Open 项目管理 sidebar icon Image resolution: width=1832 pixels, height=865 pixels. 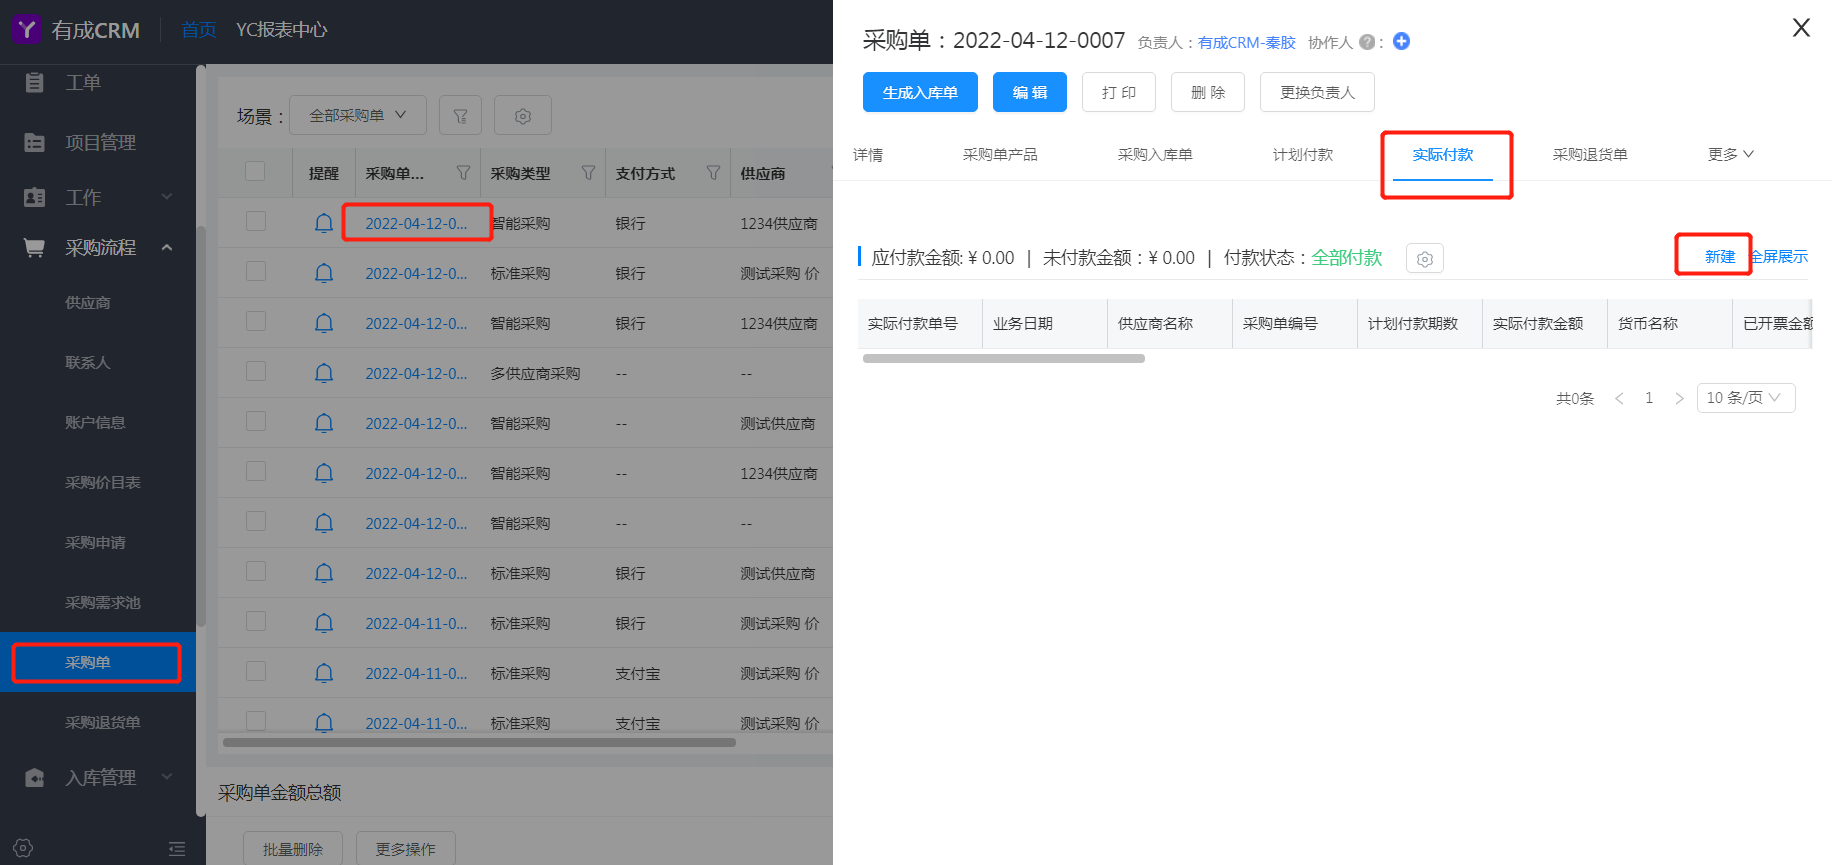(x=34, y=142)
